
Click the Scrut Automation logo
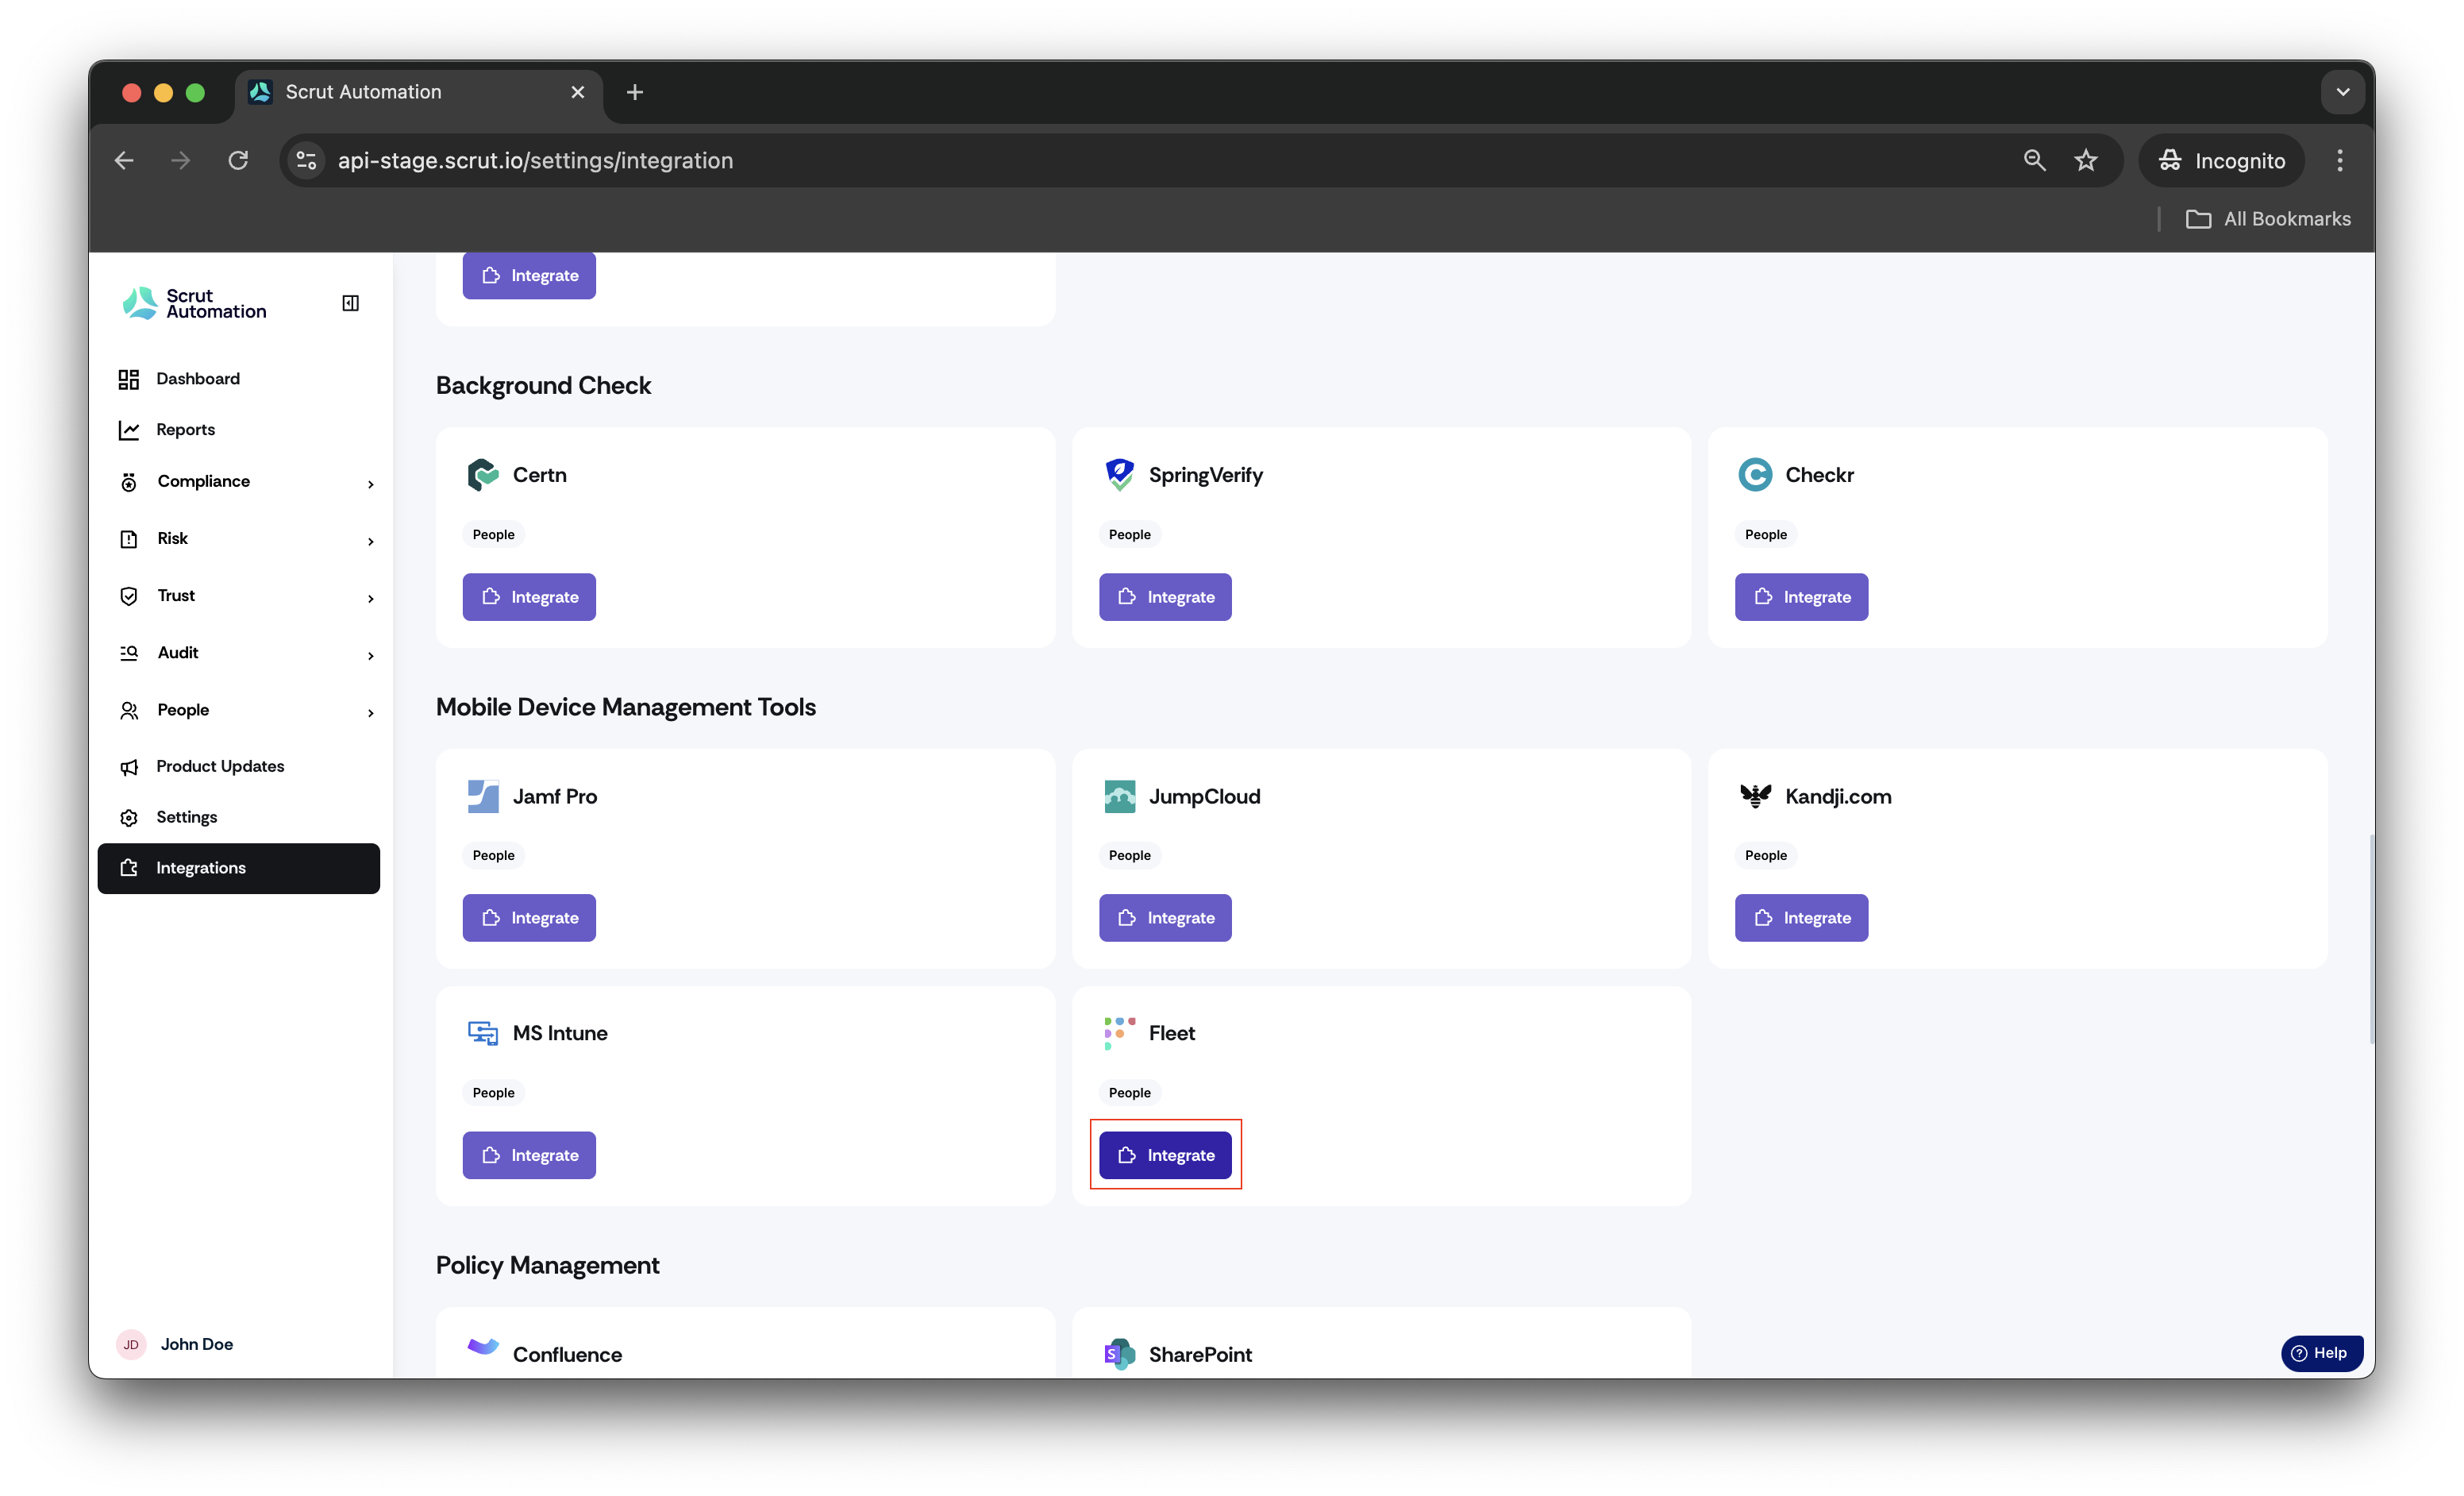tap(194, 303)
